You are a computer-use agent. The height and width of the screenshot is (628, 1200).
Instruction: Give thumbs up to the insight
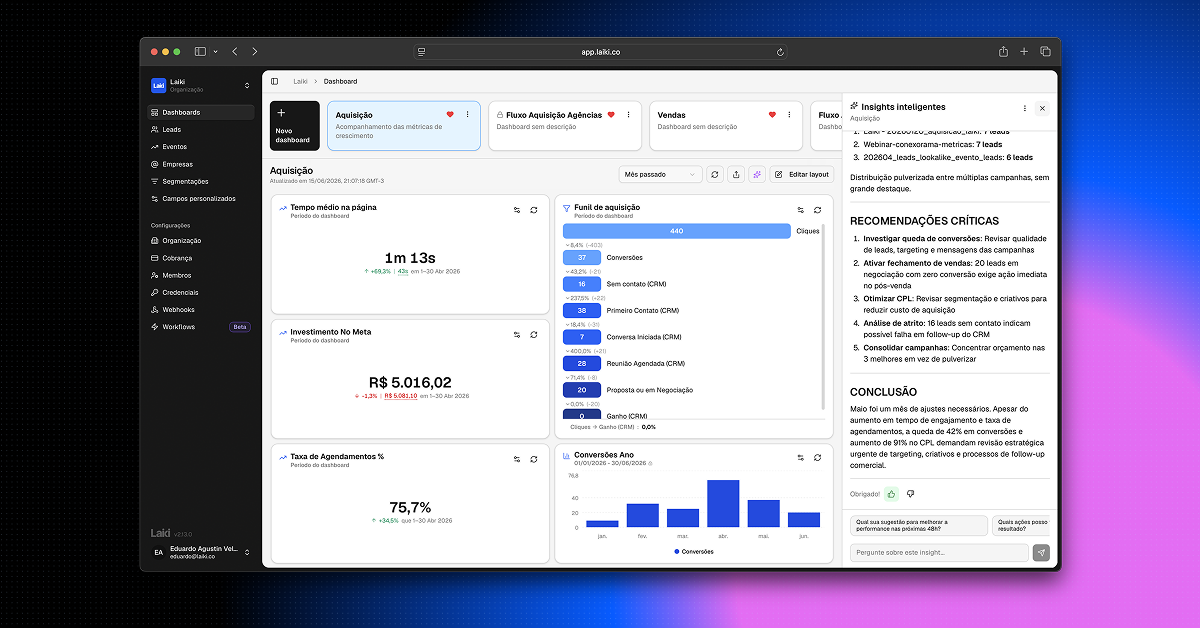(891, 493)
